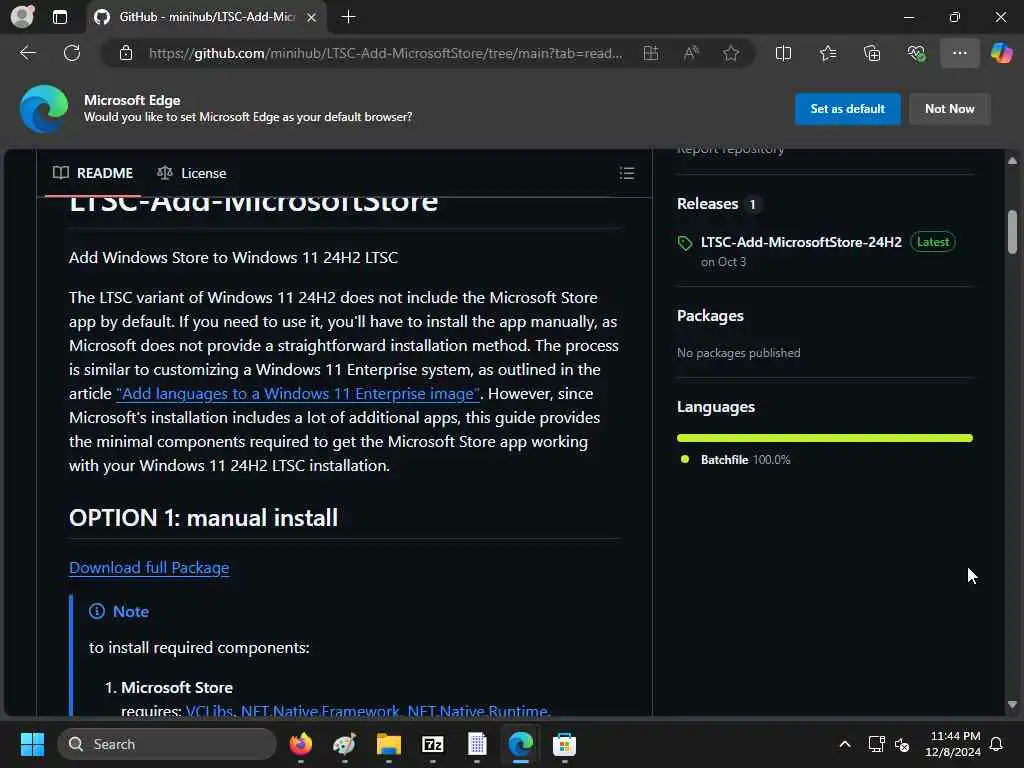Image resolution: width=1024 pixels, height=768 pixels.
Task: Open the Releases section heading link
Action: [x=707, y=204]
